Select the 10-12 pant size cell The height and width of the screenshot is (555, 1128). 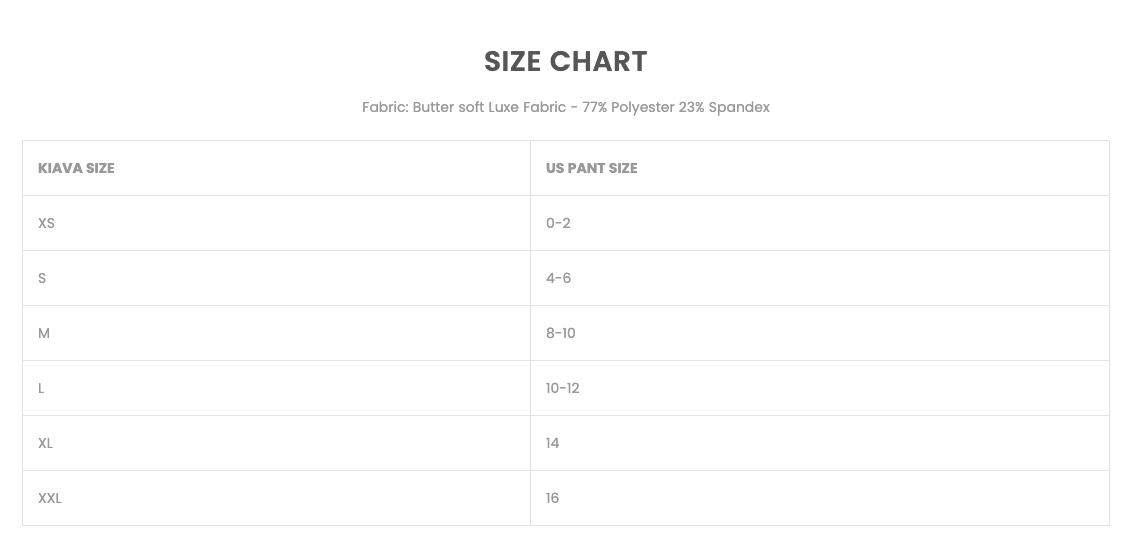[x=562, y=388]
